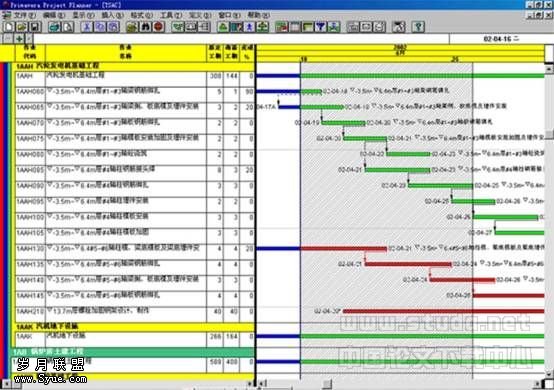This screenshot has width=554, height=390.
Task: Click the vertical scrollbar down arrow
Action: pos(549,374)
